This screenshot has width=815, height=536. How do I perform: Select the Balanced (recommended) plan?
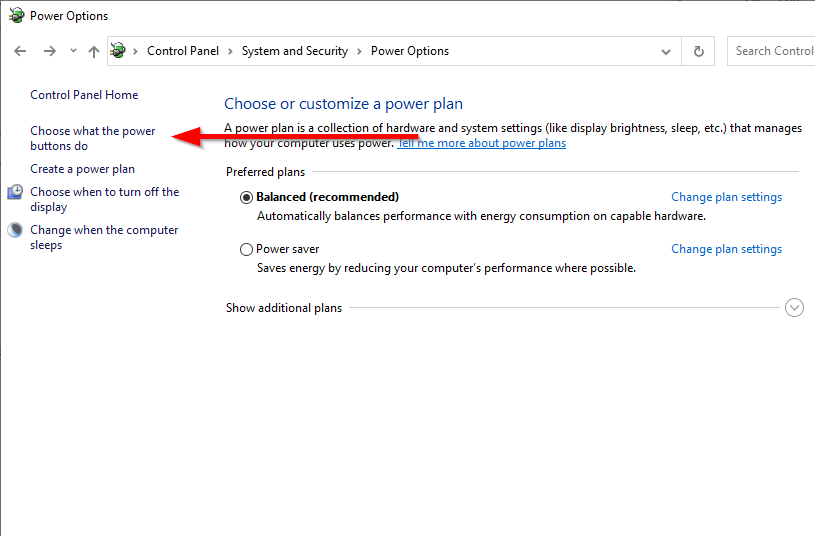tap(247, 197)
